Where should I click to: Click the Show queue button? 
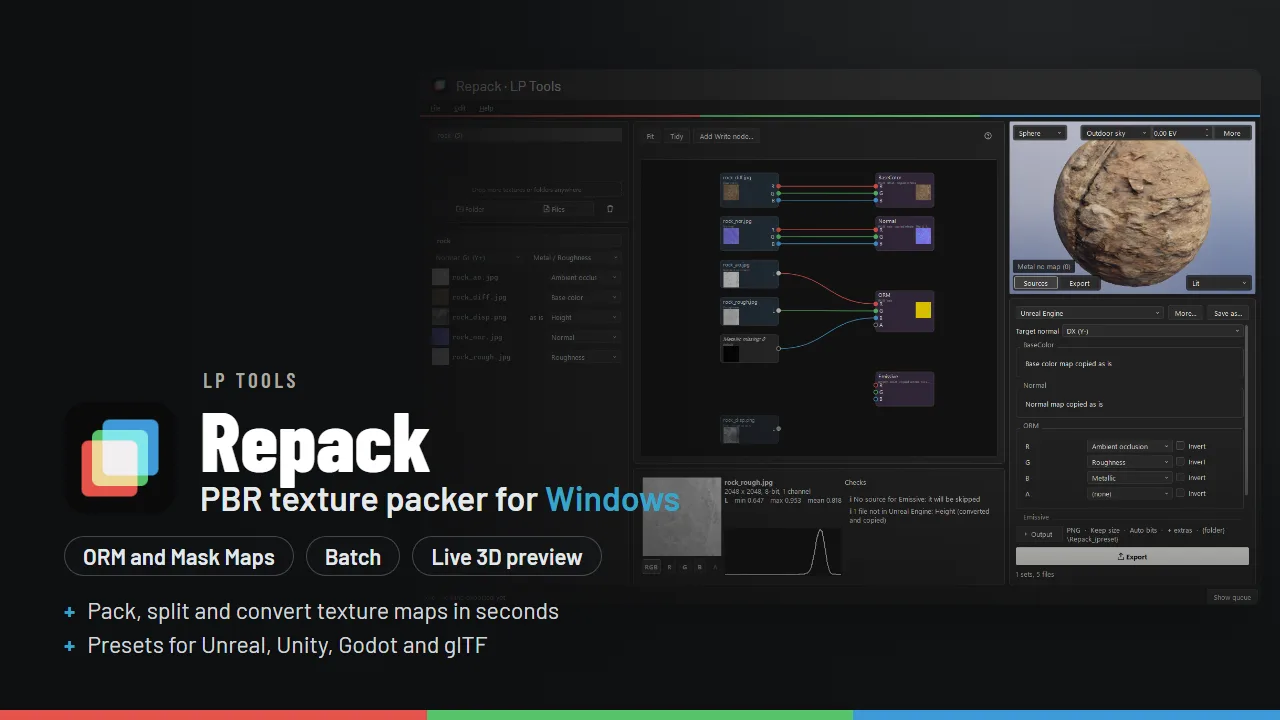click(x=1232, y=597)
